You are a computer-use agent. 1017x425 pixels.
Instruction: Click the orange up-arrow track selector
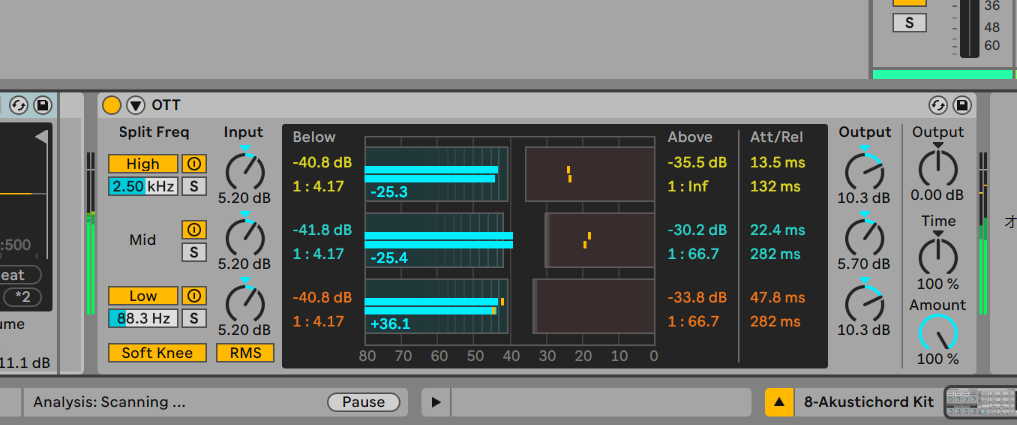tap(779, 402)
